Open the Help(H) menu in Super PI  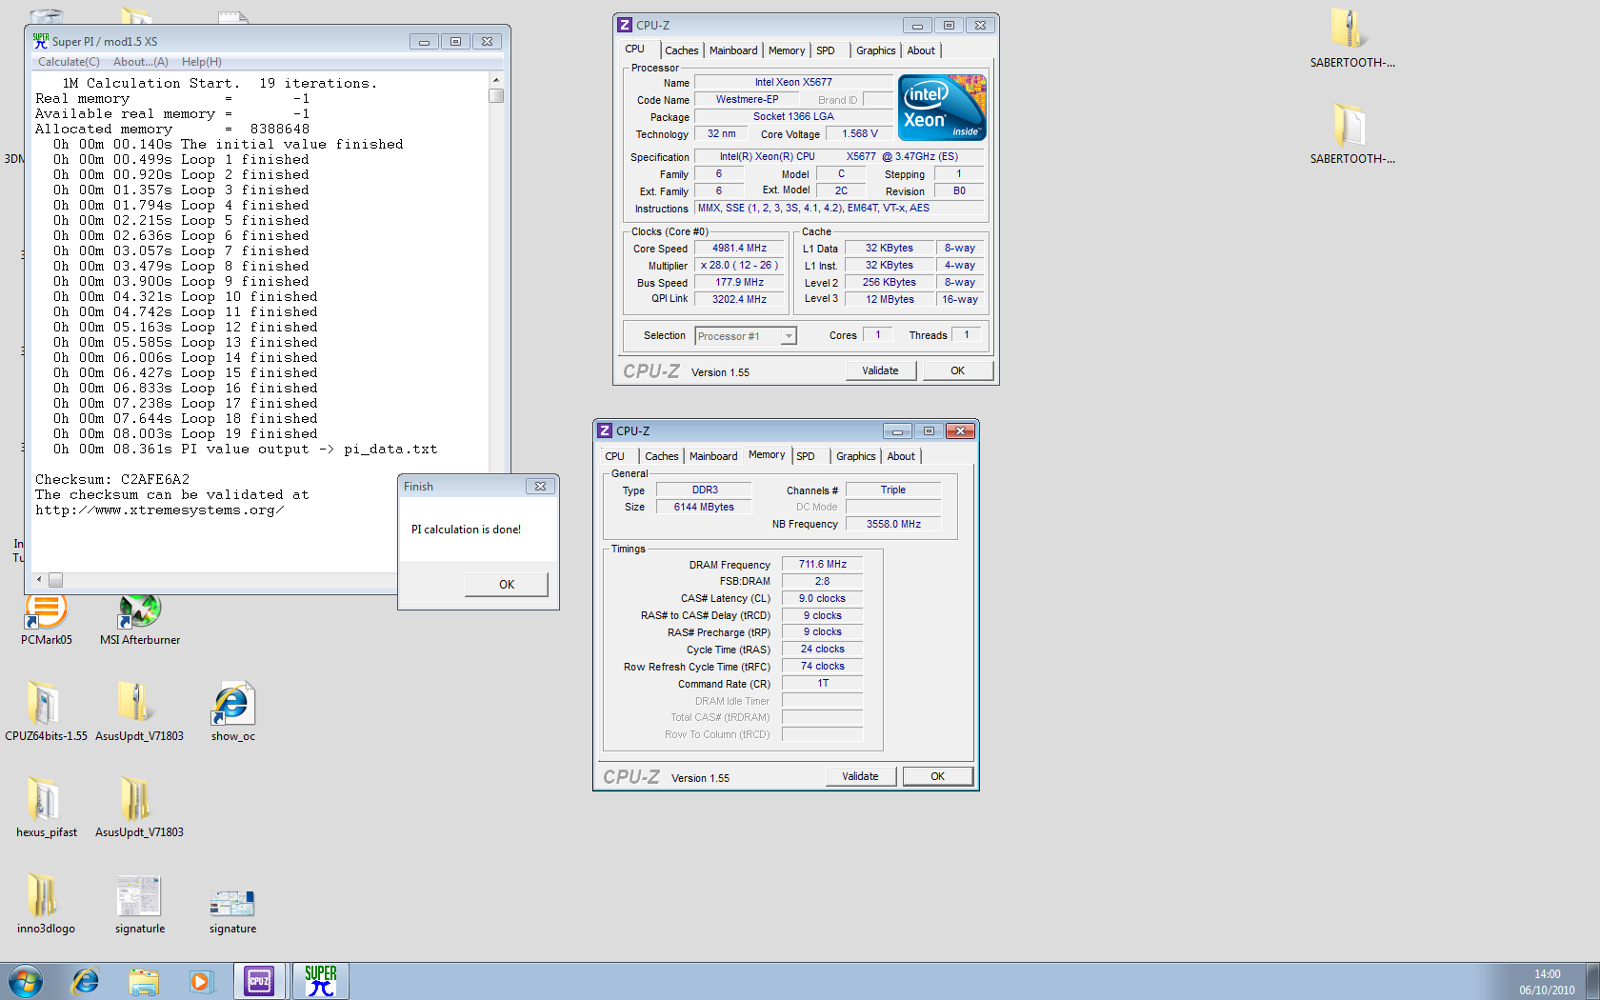coord(201,62)
